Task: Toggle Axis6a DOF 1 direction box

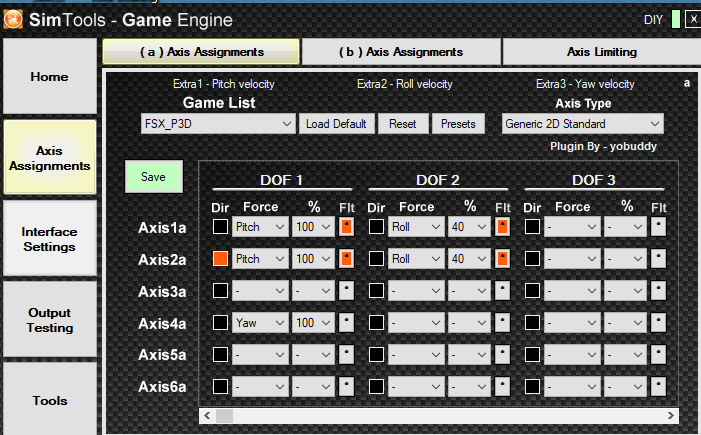Action: coord(220,386)
